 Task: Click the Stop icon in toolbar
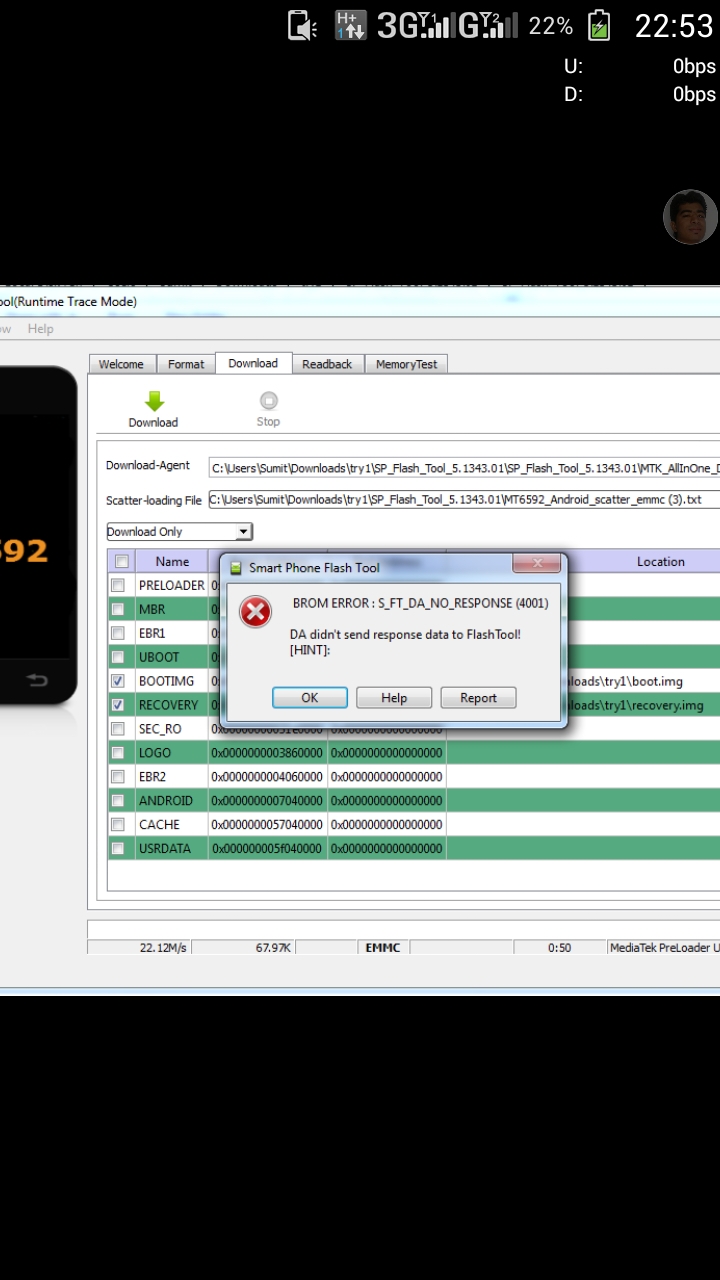(268, 401)
